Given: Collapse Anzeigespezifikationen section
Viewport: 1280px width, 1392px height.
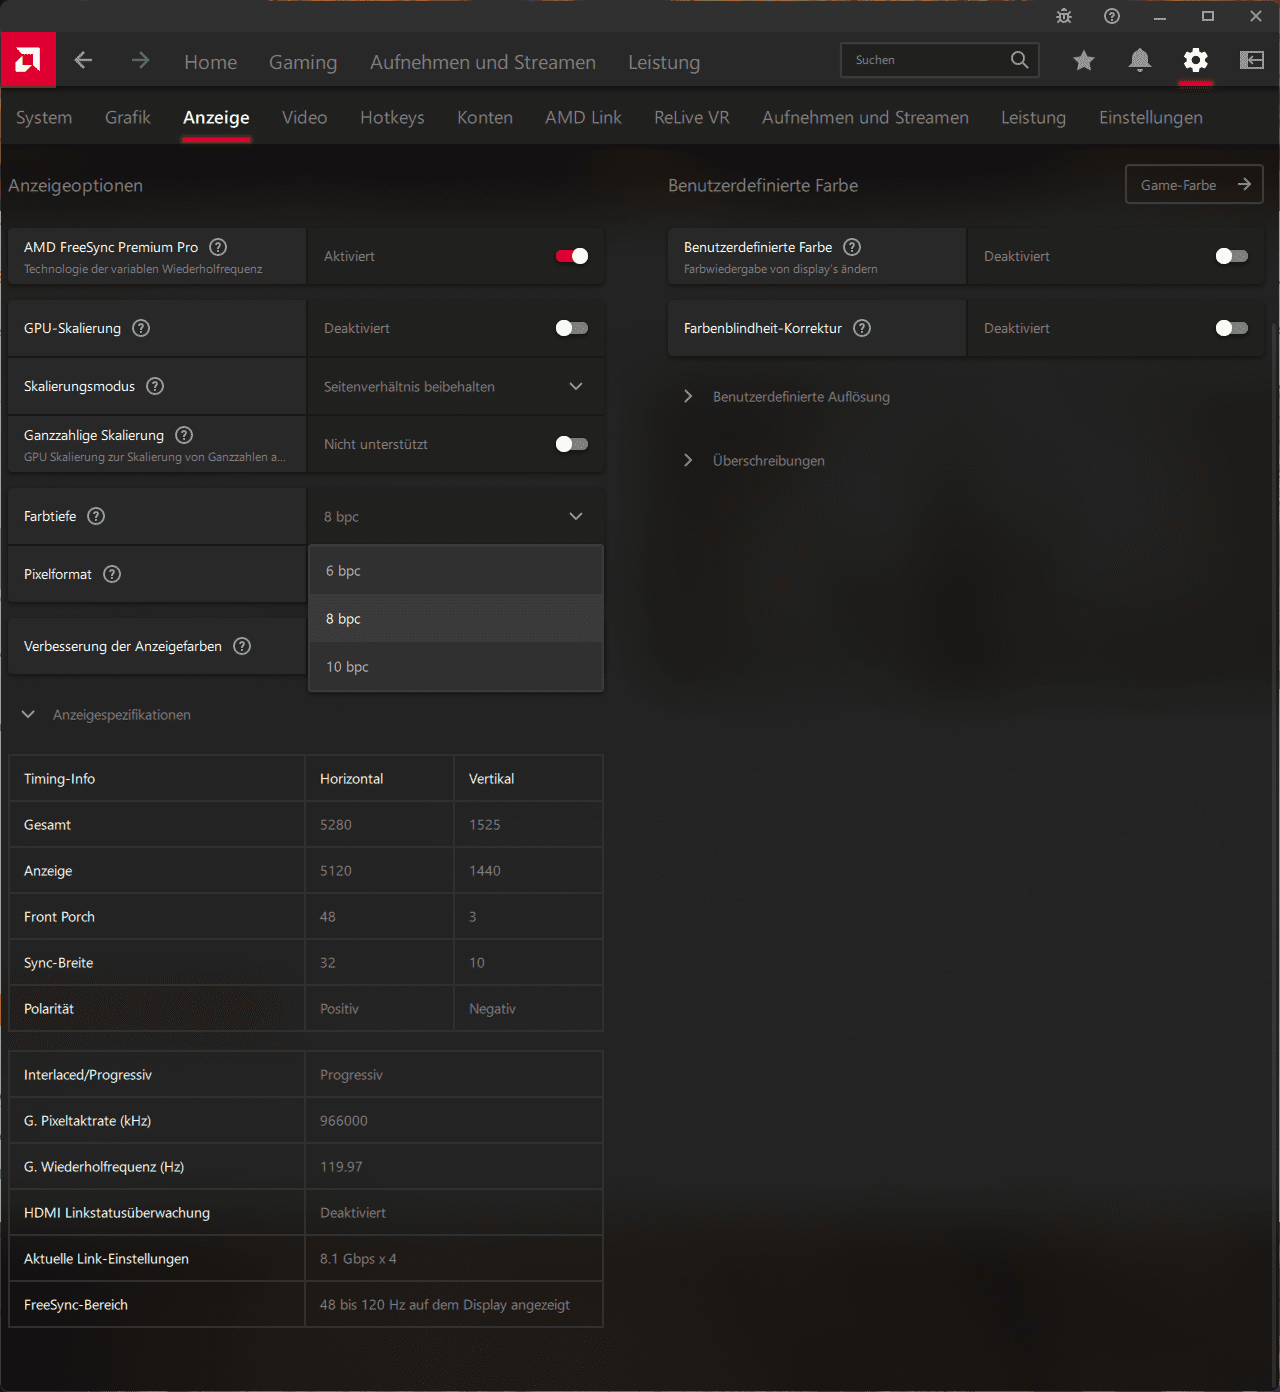Looking at the screenshot, I should click(28, 714).
